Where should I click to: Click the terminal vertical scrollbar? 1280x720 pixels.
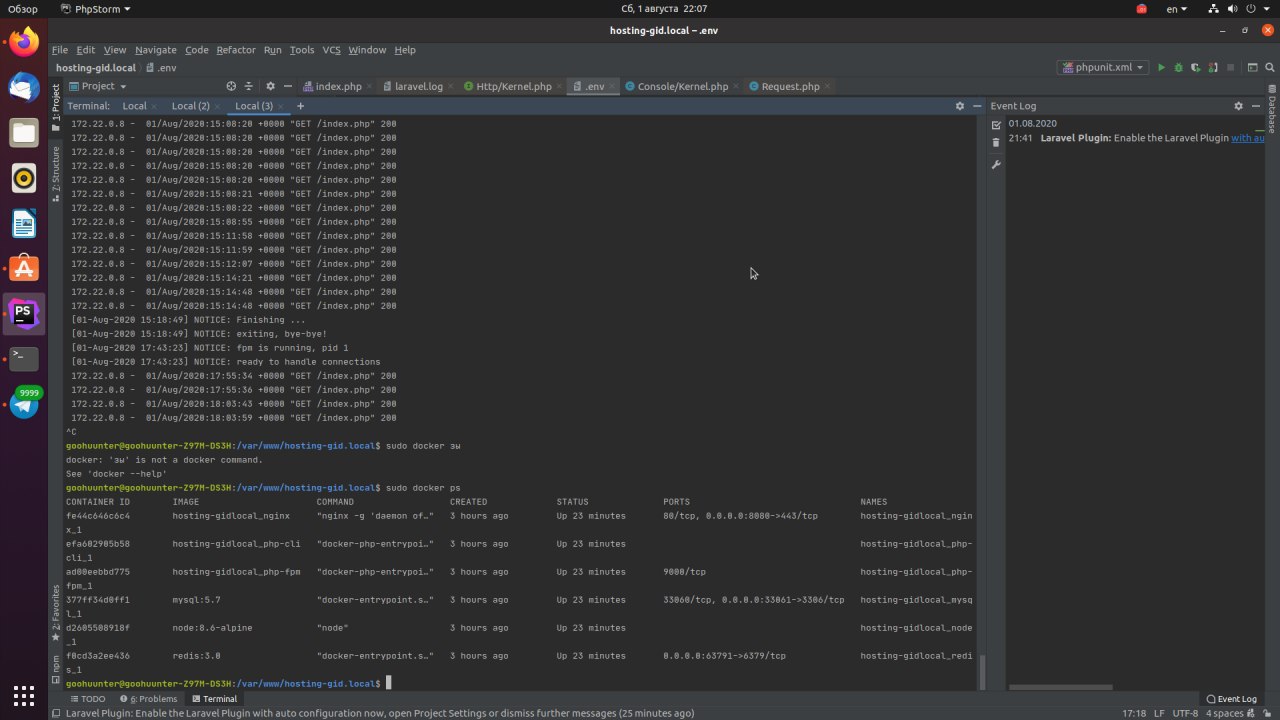point(980,670)
